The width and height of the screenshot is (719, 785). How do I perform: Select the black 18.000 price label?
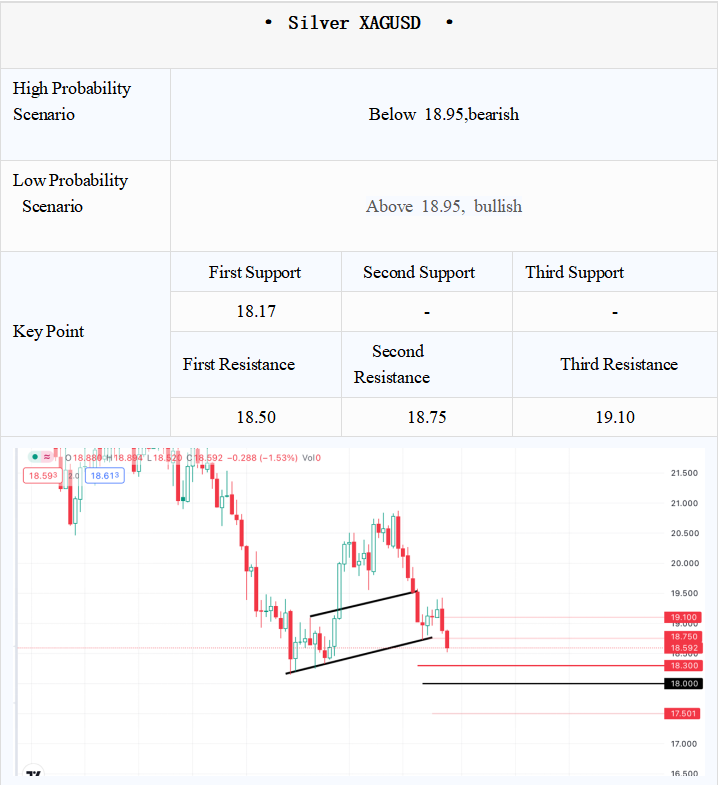coord(683,683)
